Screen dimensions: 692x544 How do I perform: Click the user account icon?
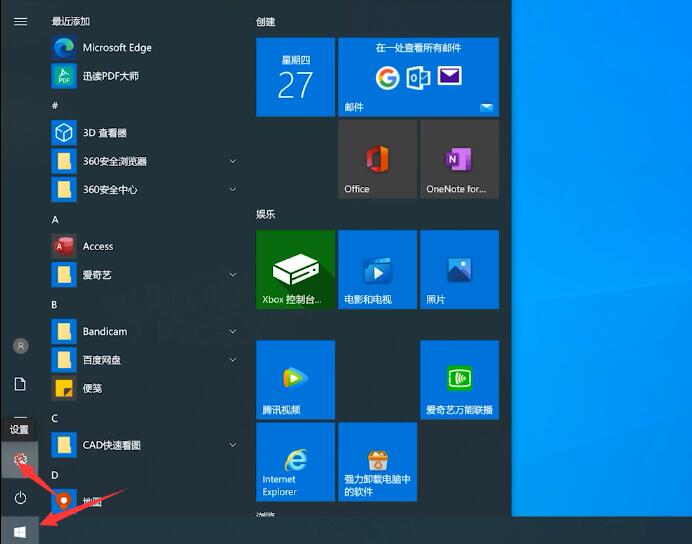click(x=21, y=346)
